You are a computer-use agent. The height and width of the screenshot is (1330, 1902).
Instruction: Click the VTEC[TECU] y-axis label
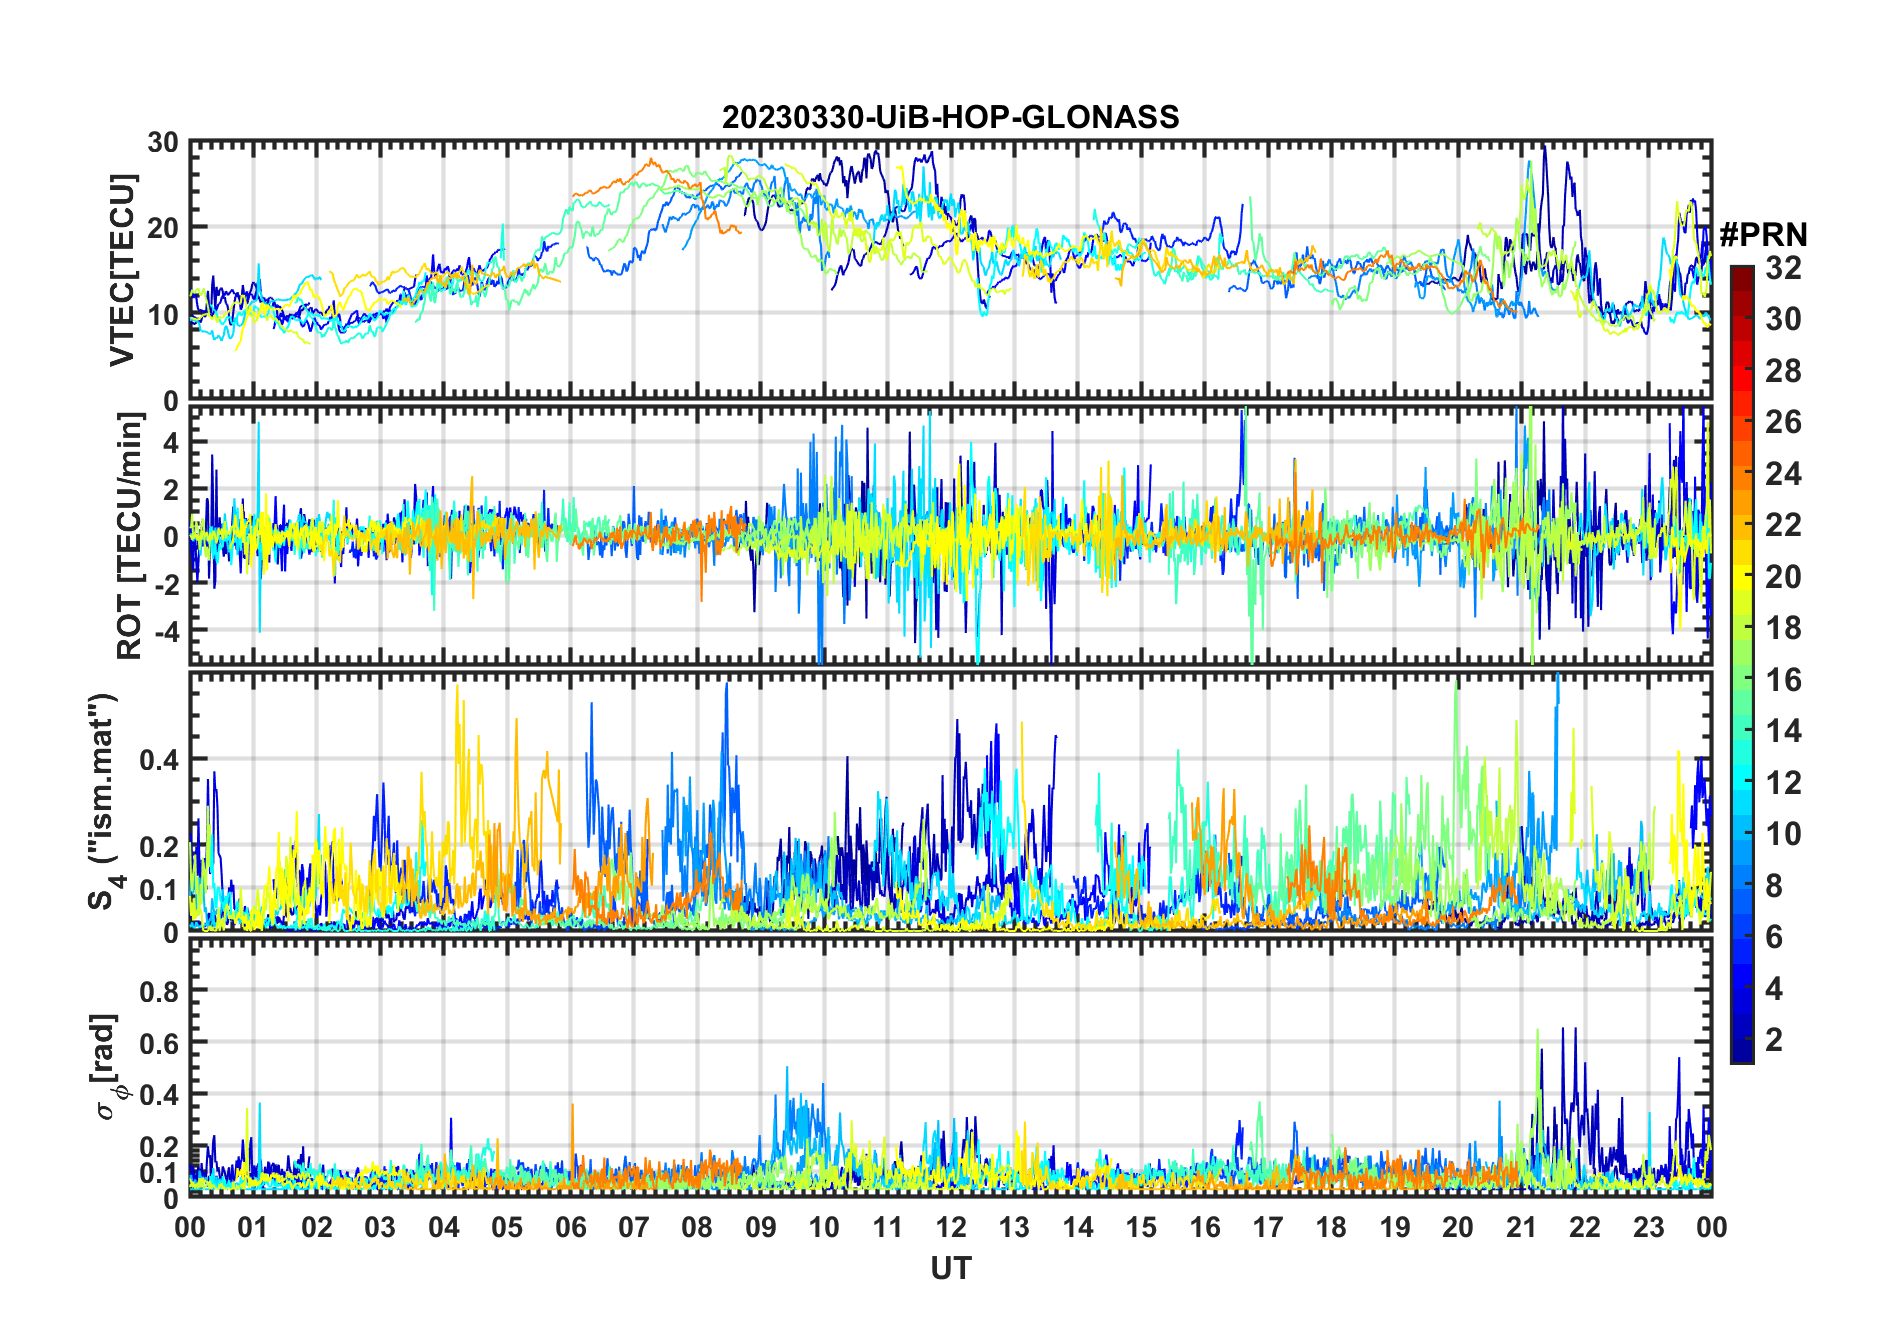click(122, 270)
